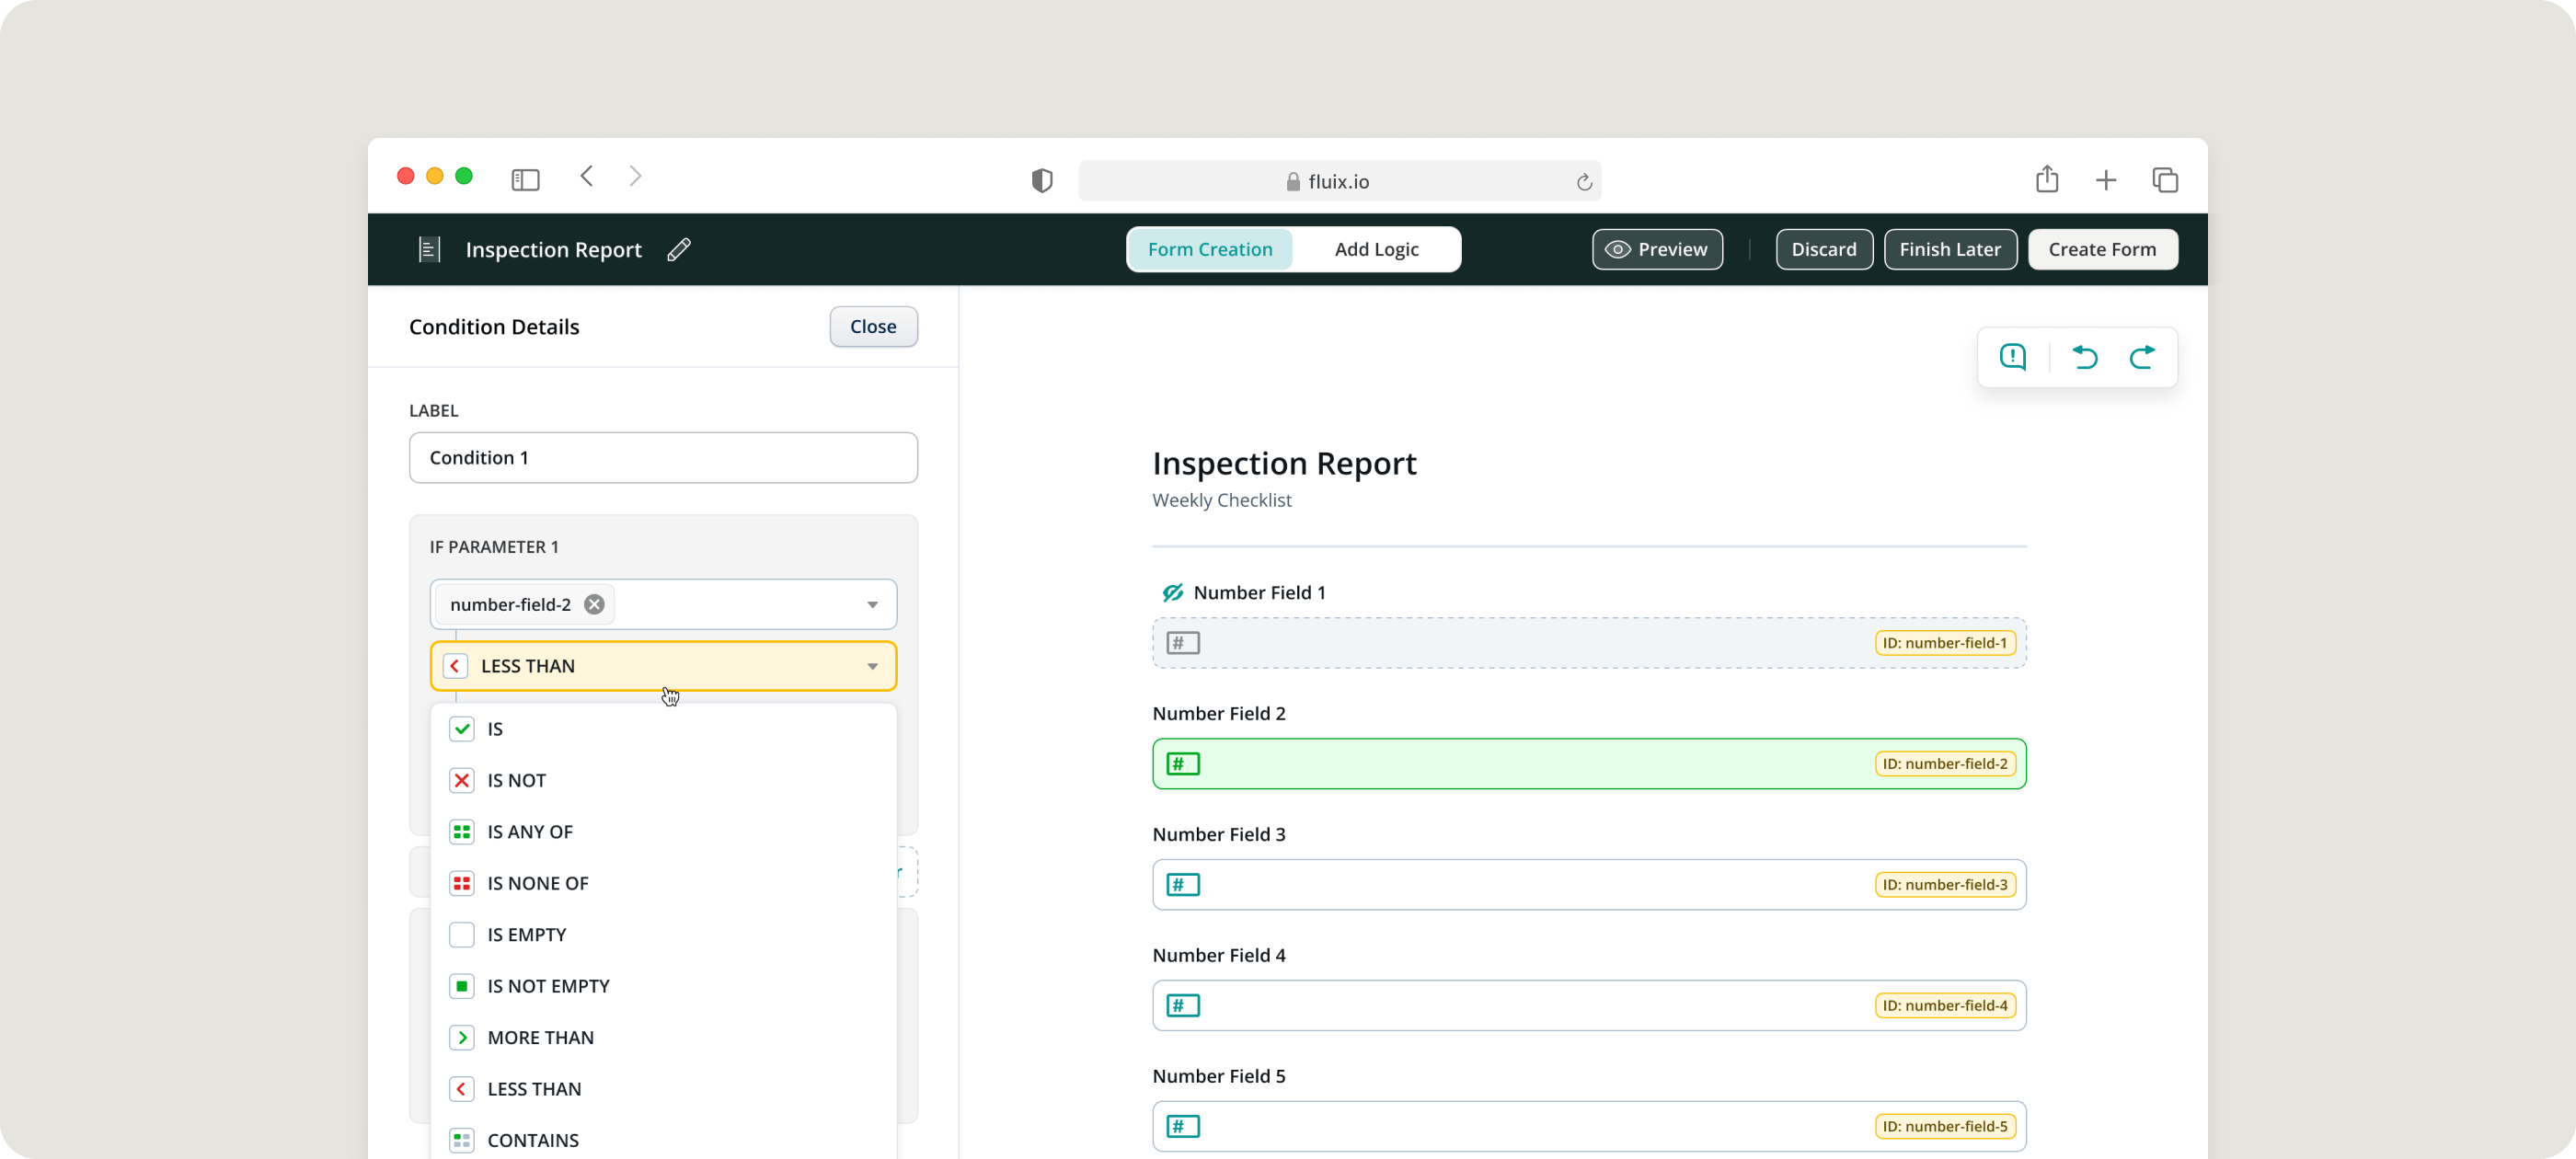Click the redo arrow icon
Screen dimensions: 2576x1159
coord(2142,357)
